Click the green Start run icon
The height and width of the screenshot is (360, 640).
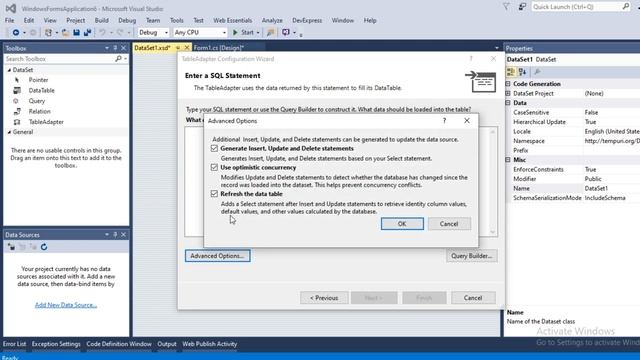235,32
